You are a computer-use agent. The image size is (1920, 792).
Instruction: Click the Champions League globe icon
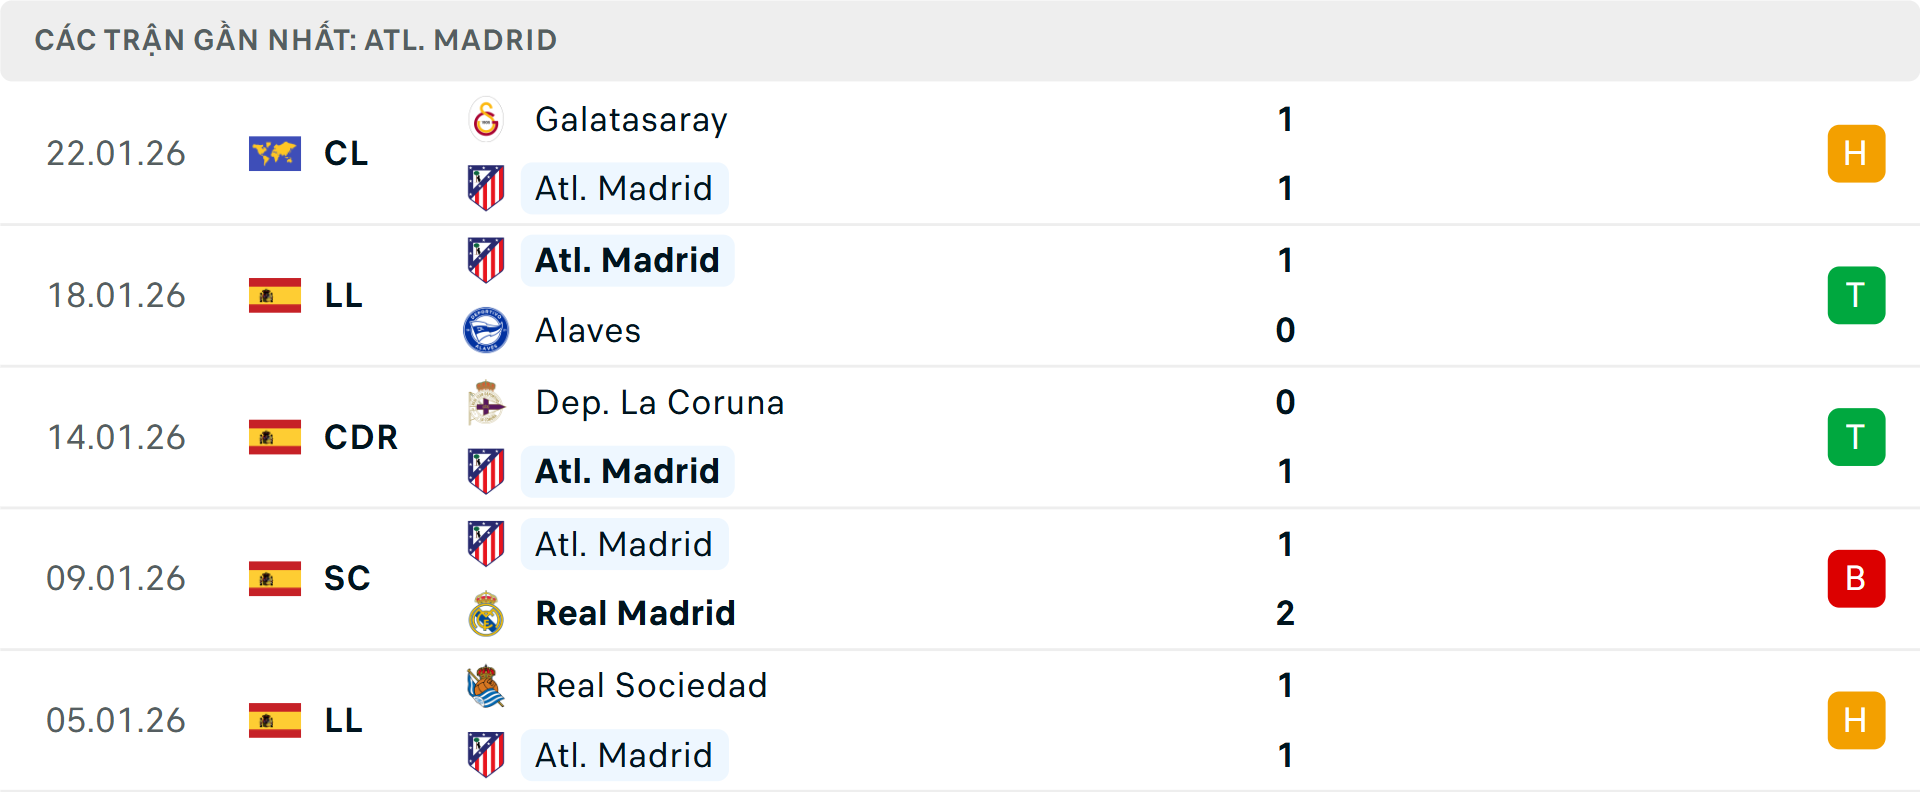coord(275,153)
